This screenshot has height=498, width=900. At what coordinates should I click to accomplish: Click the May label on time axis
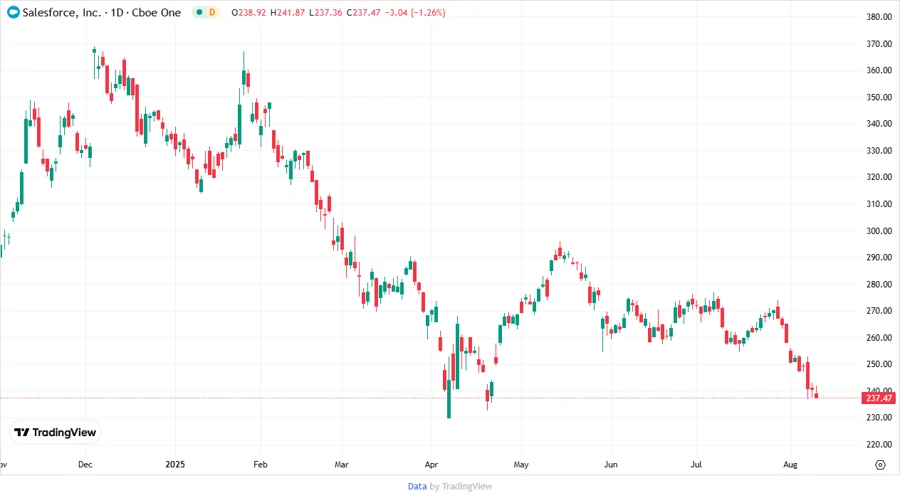(x=521, y=464)
